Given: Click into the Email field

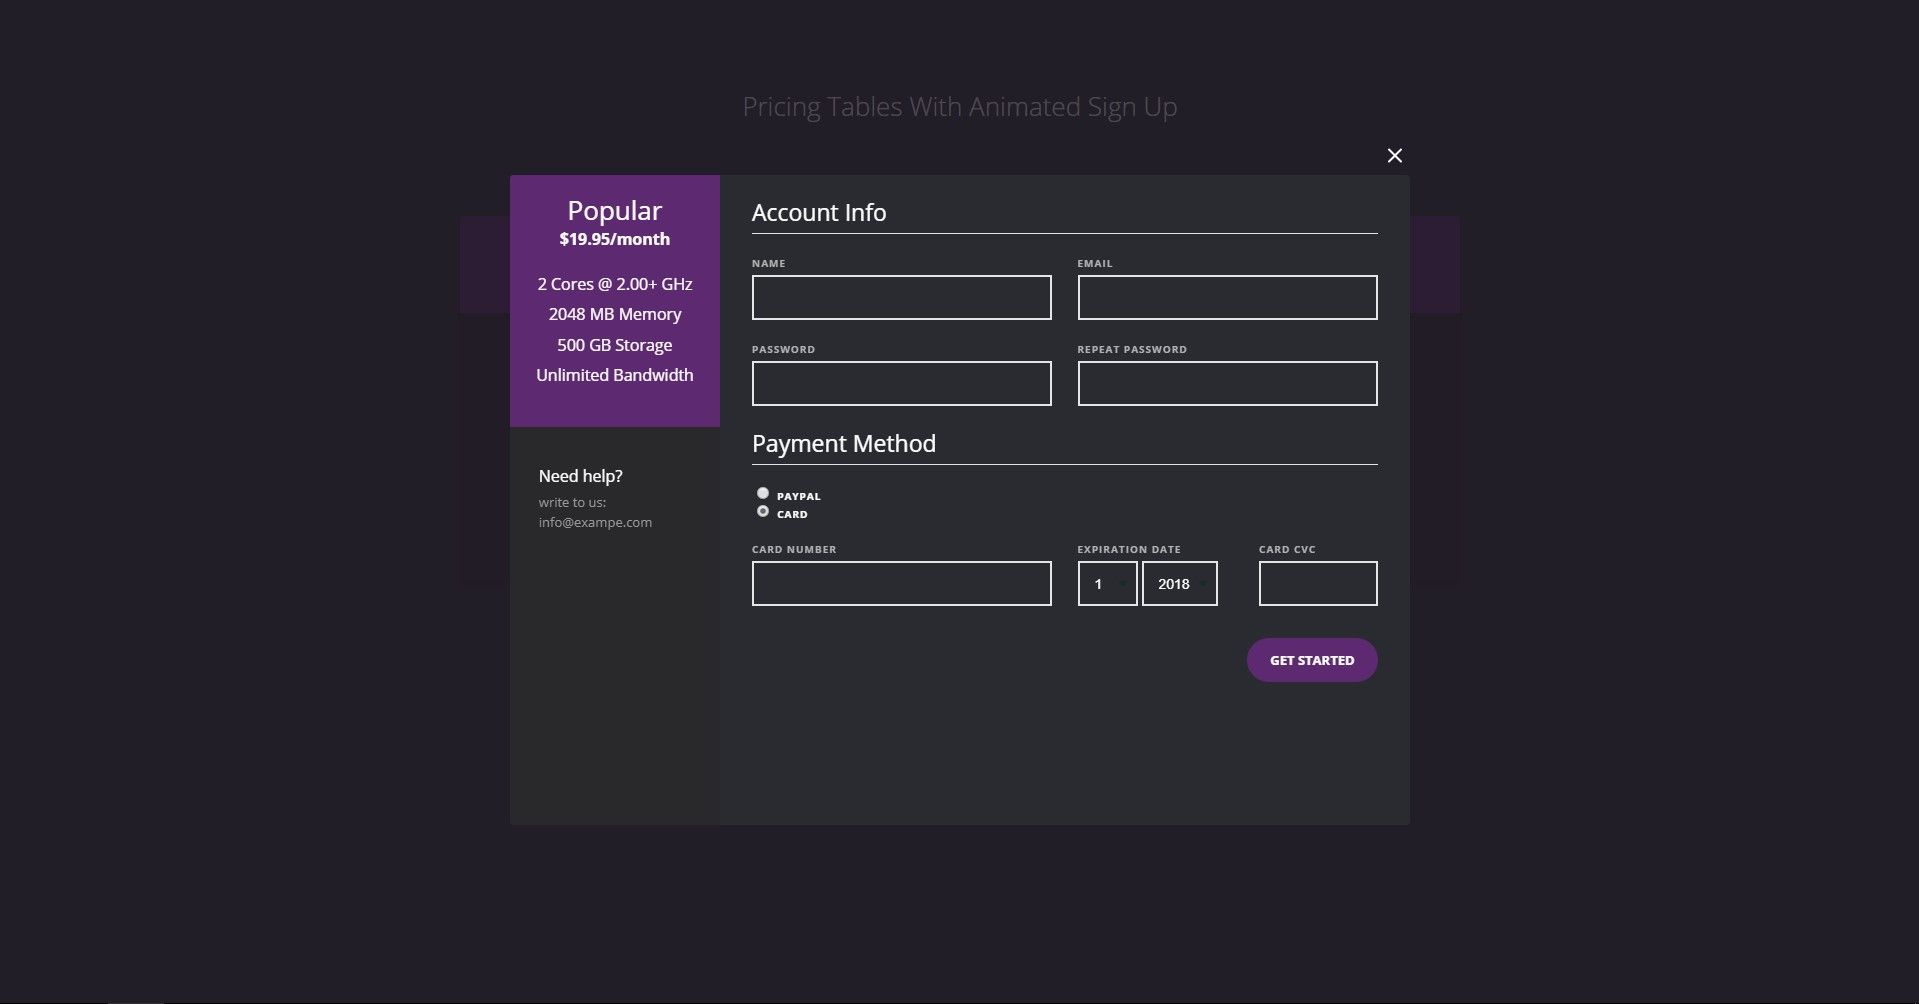Looking at the screenshot, I should (1227, 298).
